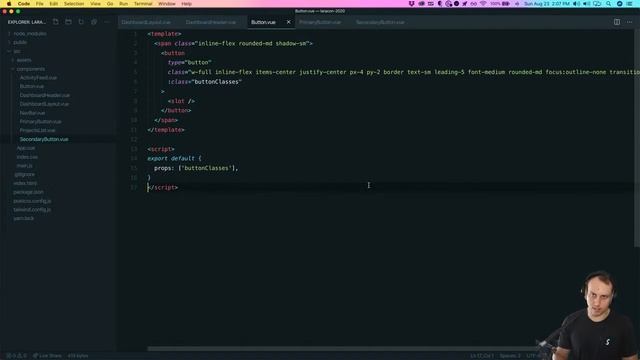Click the New Folder icon in Explorer header
The height and width of the screenshot is (360, 640).
[68, 22]
